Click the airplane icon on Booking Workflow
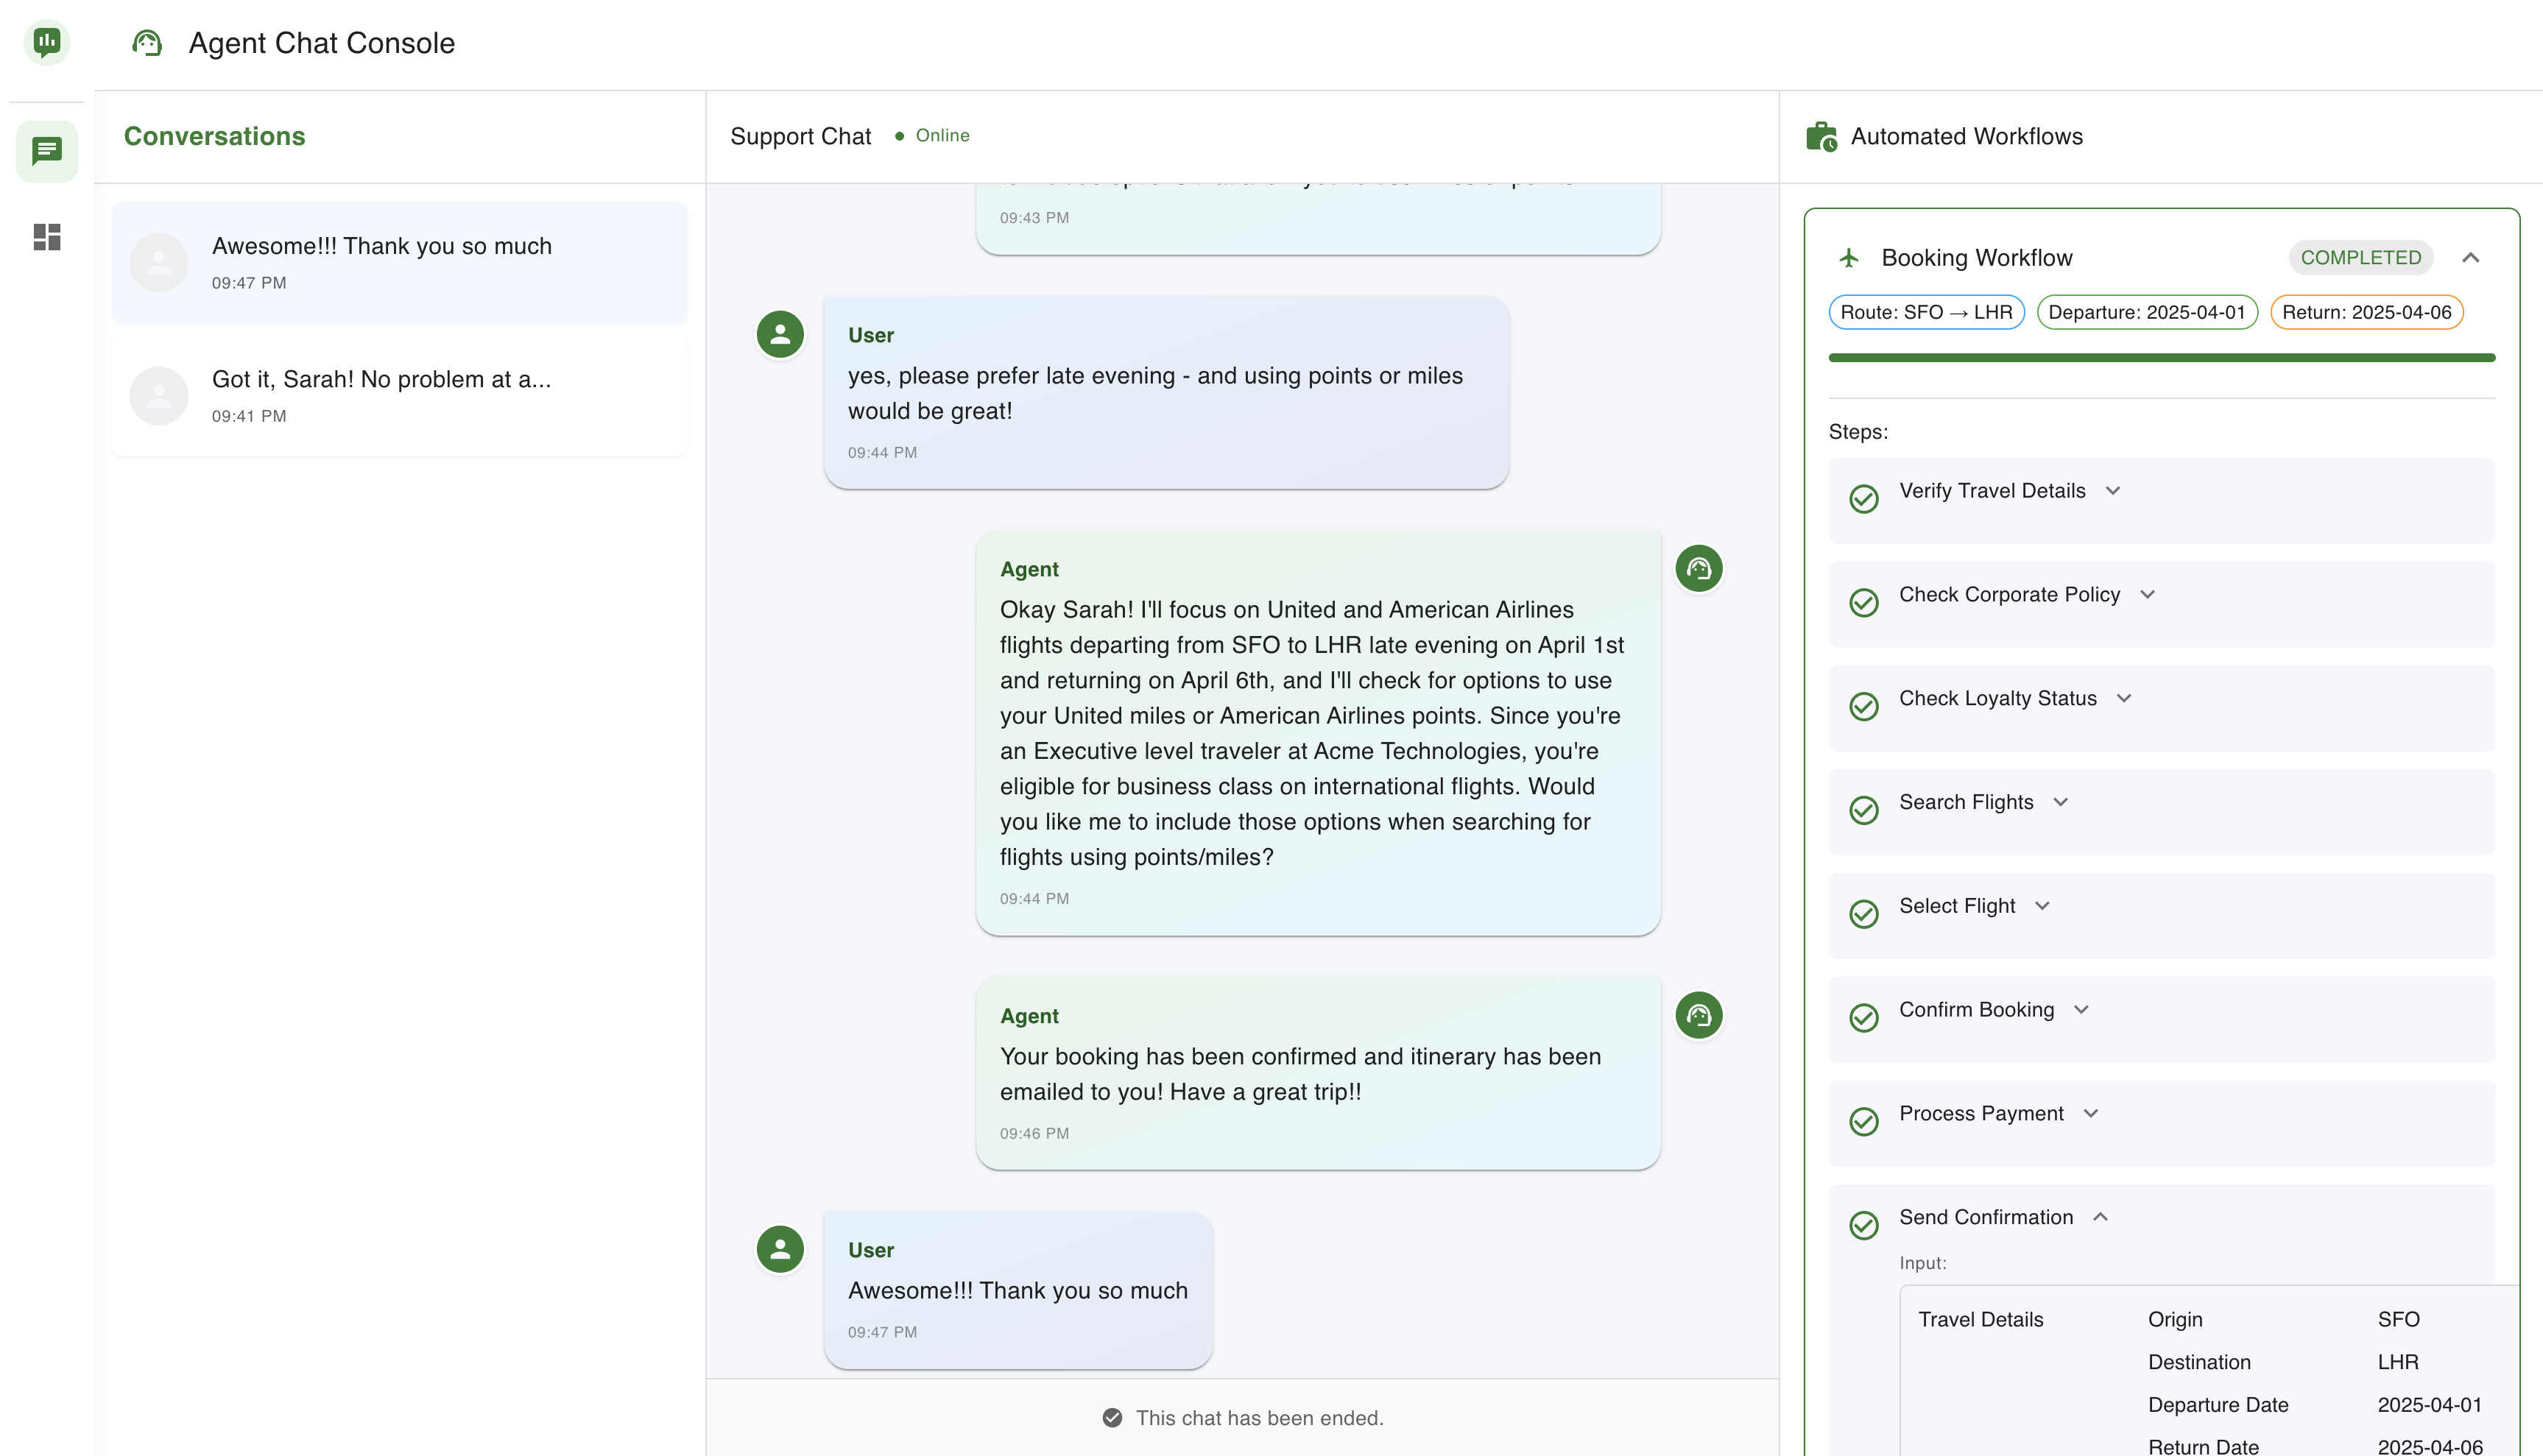The width and height of the screenshot is (2543, 1456). [x=1849, y=258]
